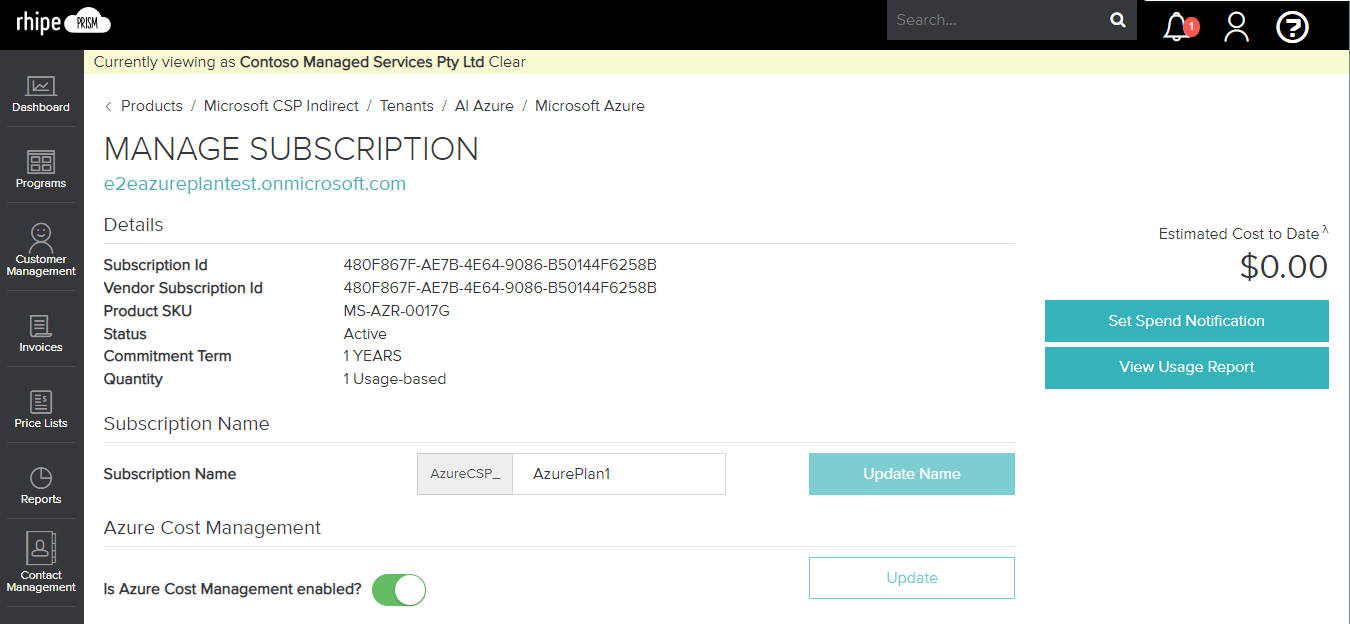Screen dimensions: 1350x624
Task: Click the Subscription Name field containing AzurePlan1
Action: [x=619, y=474]
